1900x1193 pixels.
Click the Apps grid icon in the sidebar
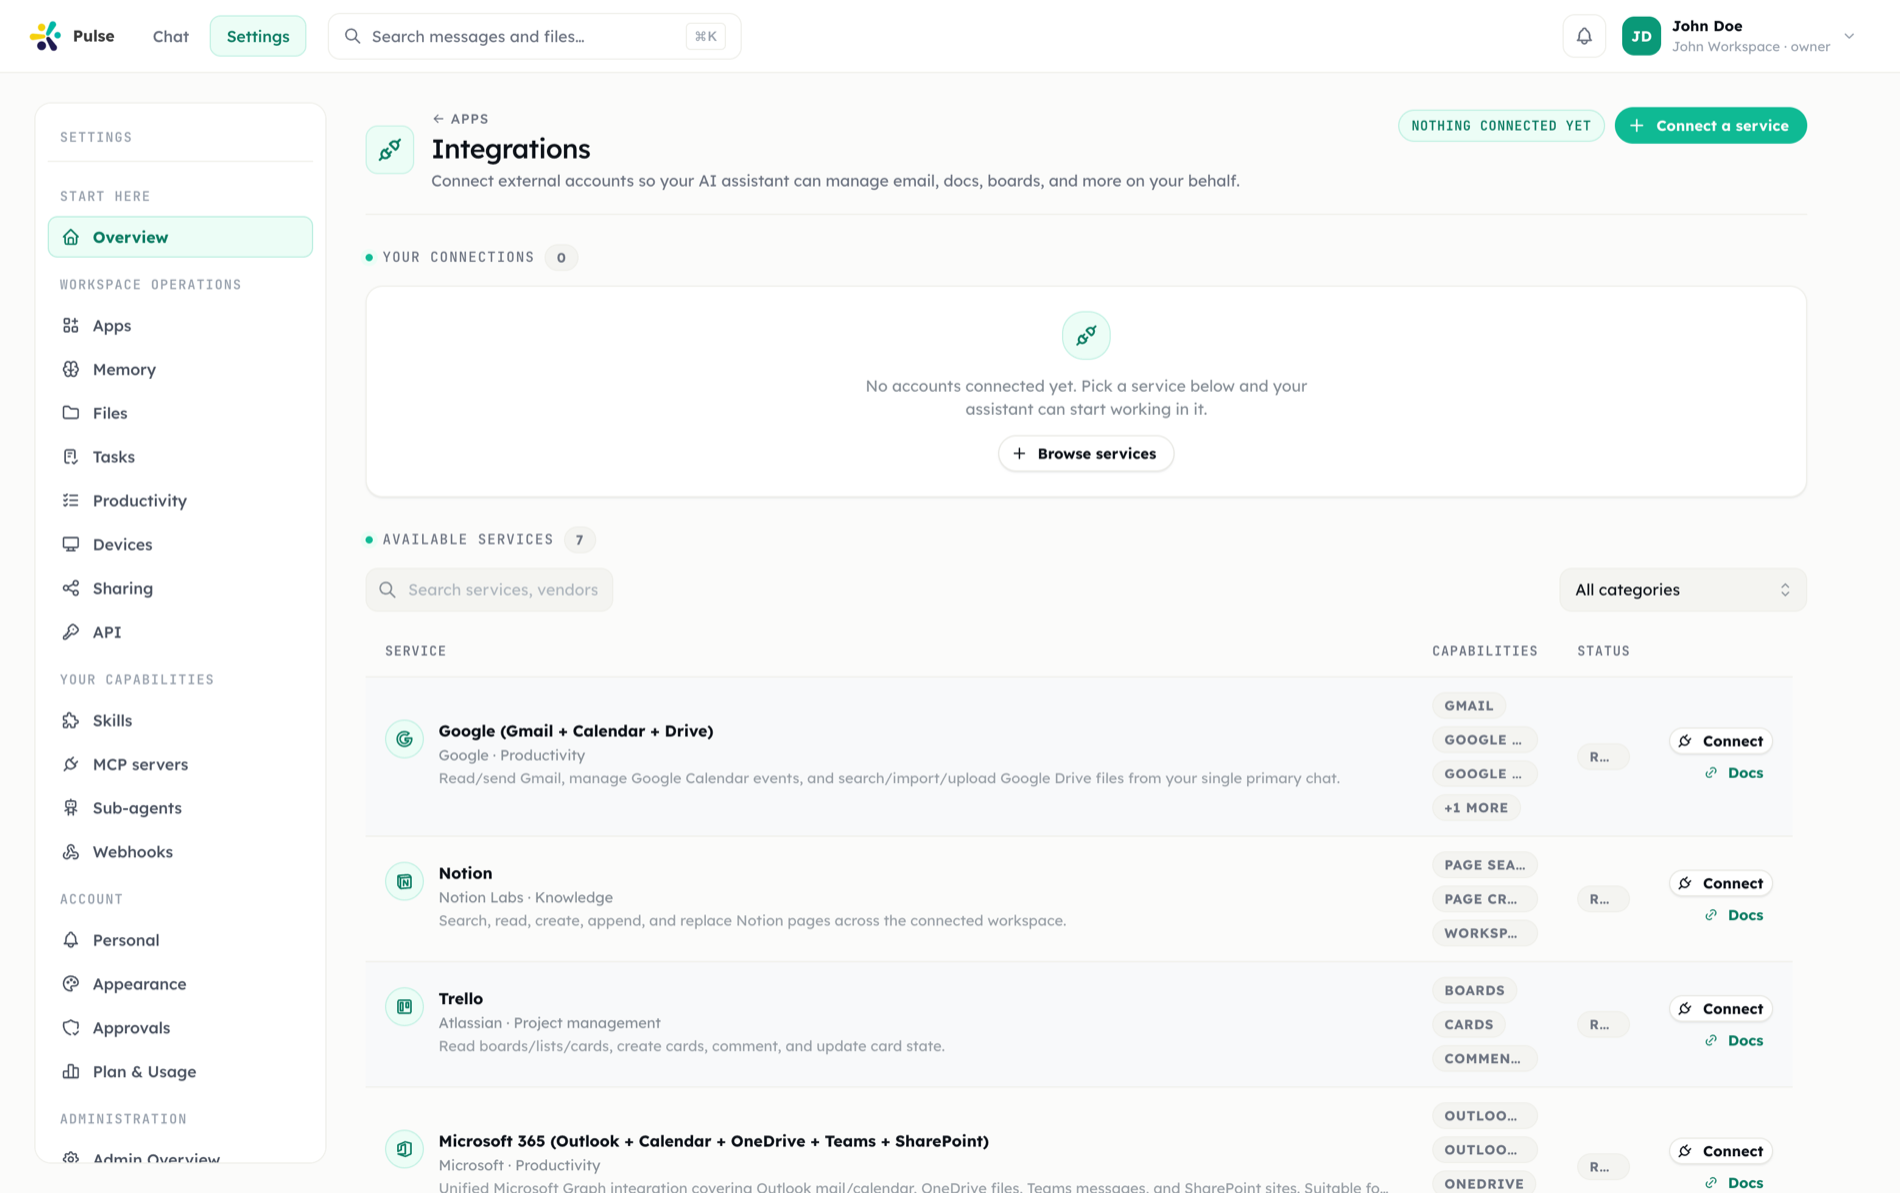[71, 325]
